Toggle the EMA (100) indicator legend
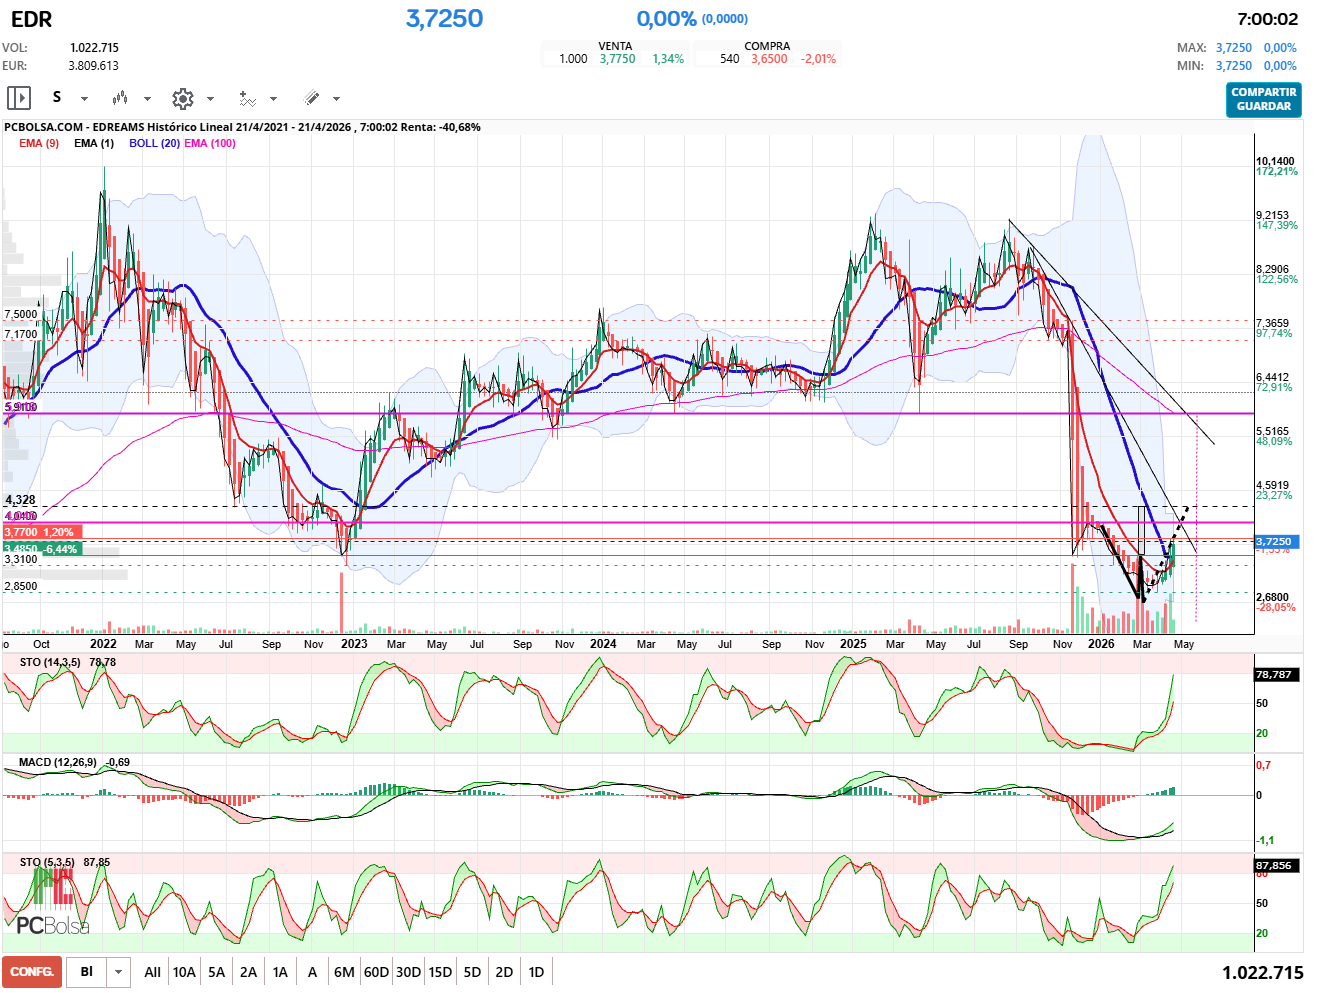Screen dimensions: 1317x993 210,143
